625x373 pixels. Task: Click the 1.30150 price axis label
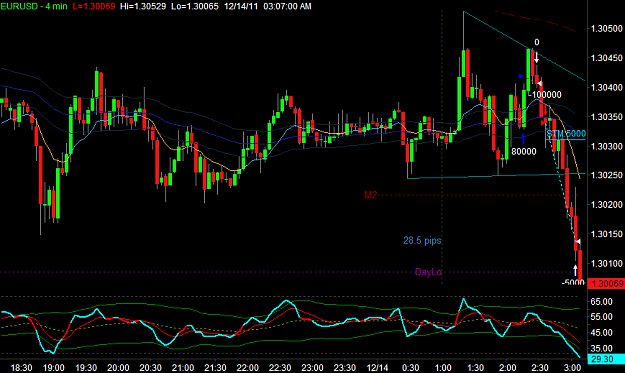[x=606, y=234]
